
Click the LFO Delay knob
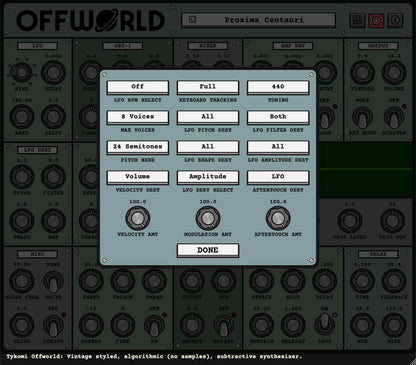[53, 72]
